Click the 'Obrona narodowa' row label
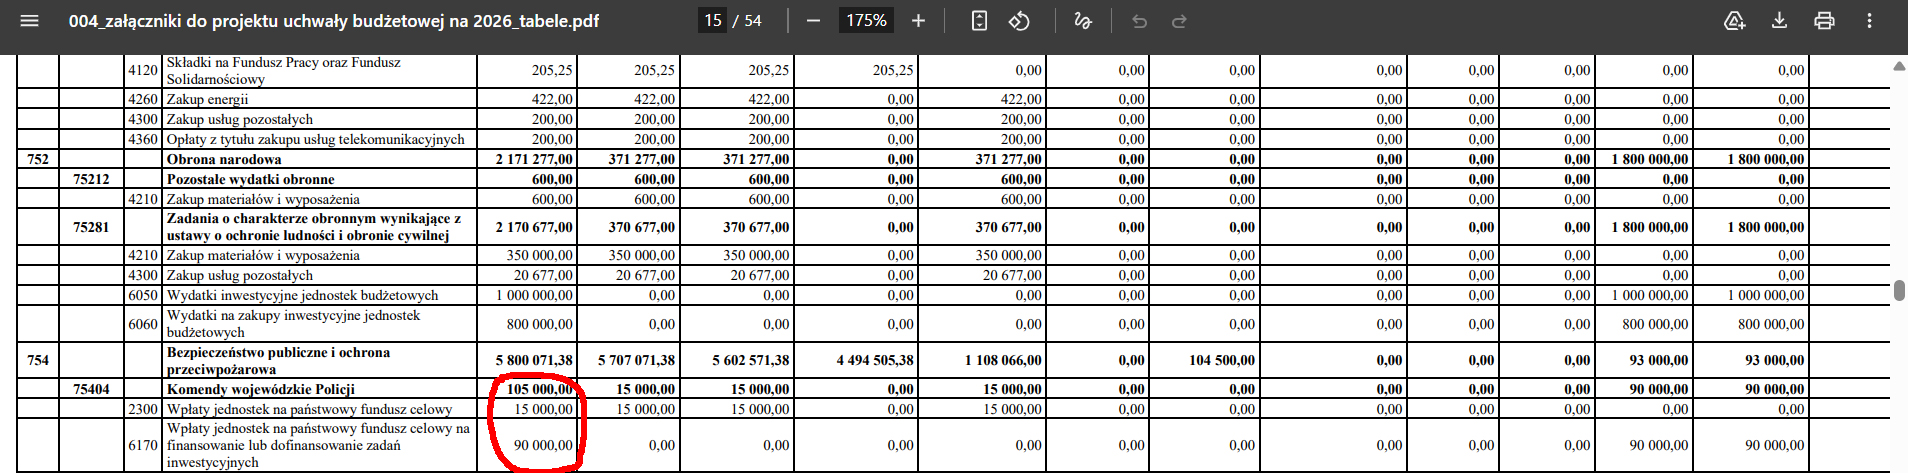 tap(224, 159)
